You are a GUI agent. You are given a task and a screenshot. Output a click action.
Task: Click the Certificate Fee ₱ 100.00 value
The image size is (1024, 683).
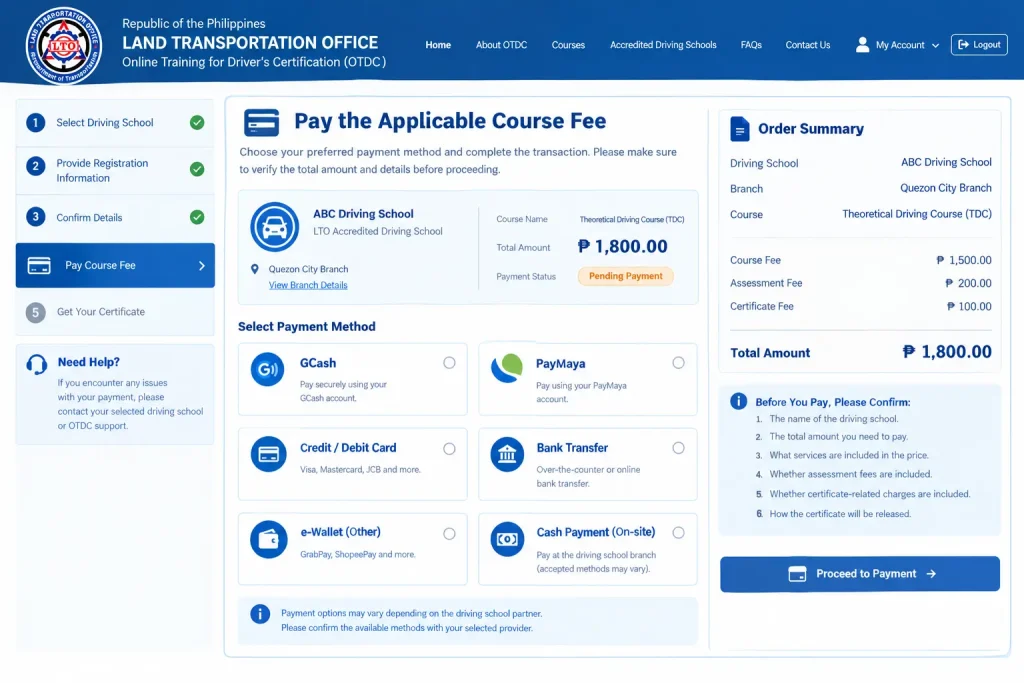969,306
